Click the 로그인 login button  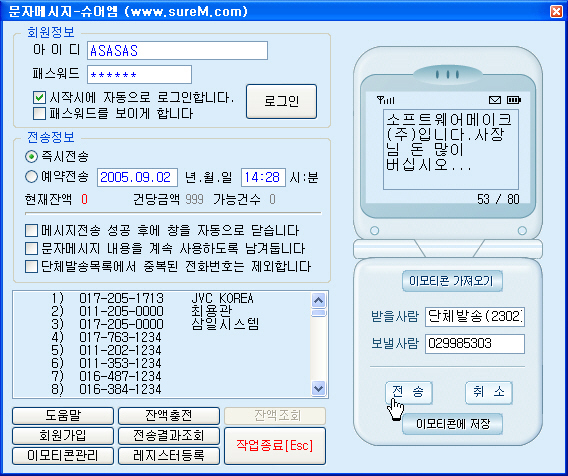281,101
